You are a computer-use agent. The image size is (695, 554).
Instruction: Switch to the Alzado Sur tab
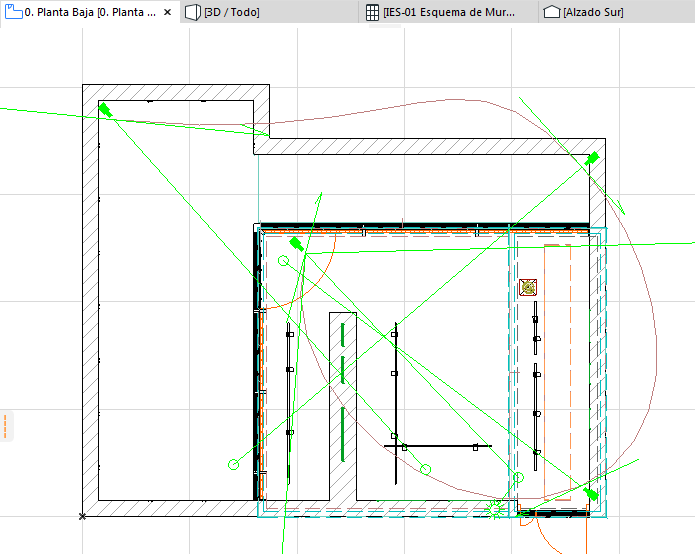point(617,12)
